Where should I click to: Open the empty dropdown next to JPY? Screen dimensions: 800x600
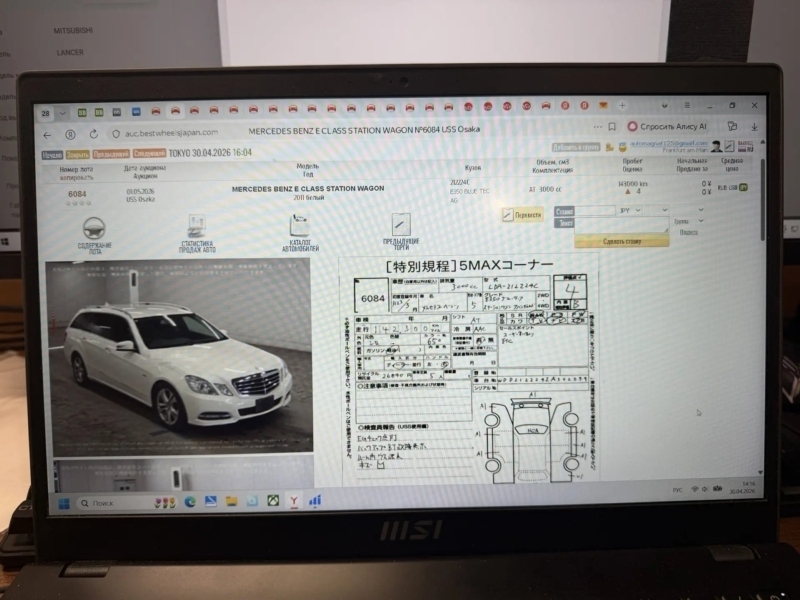[x=656, y=210]
